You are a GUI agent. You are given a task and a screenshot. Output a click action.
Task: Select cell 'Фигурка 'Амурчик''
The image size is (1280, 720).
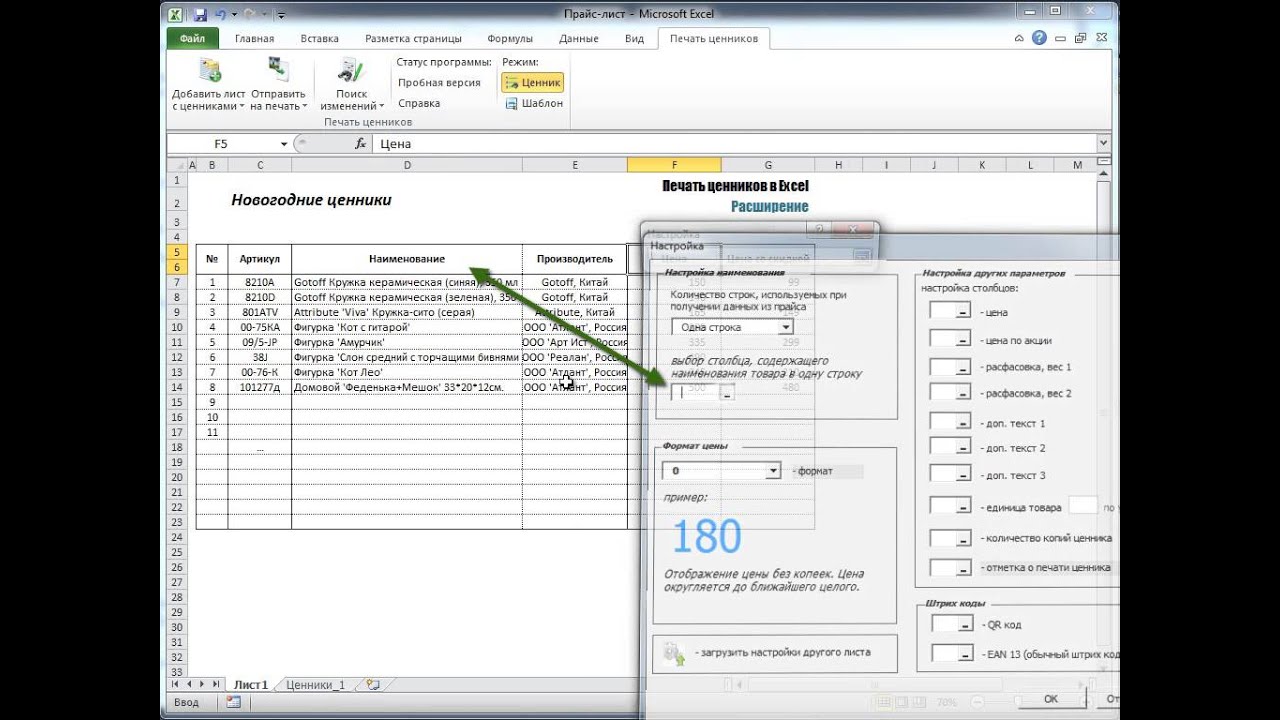(x=407, y=342)
